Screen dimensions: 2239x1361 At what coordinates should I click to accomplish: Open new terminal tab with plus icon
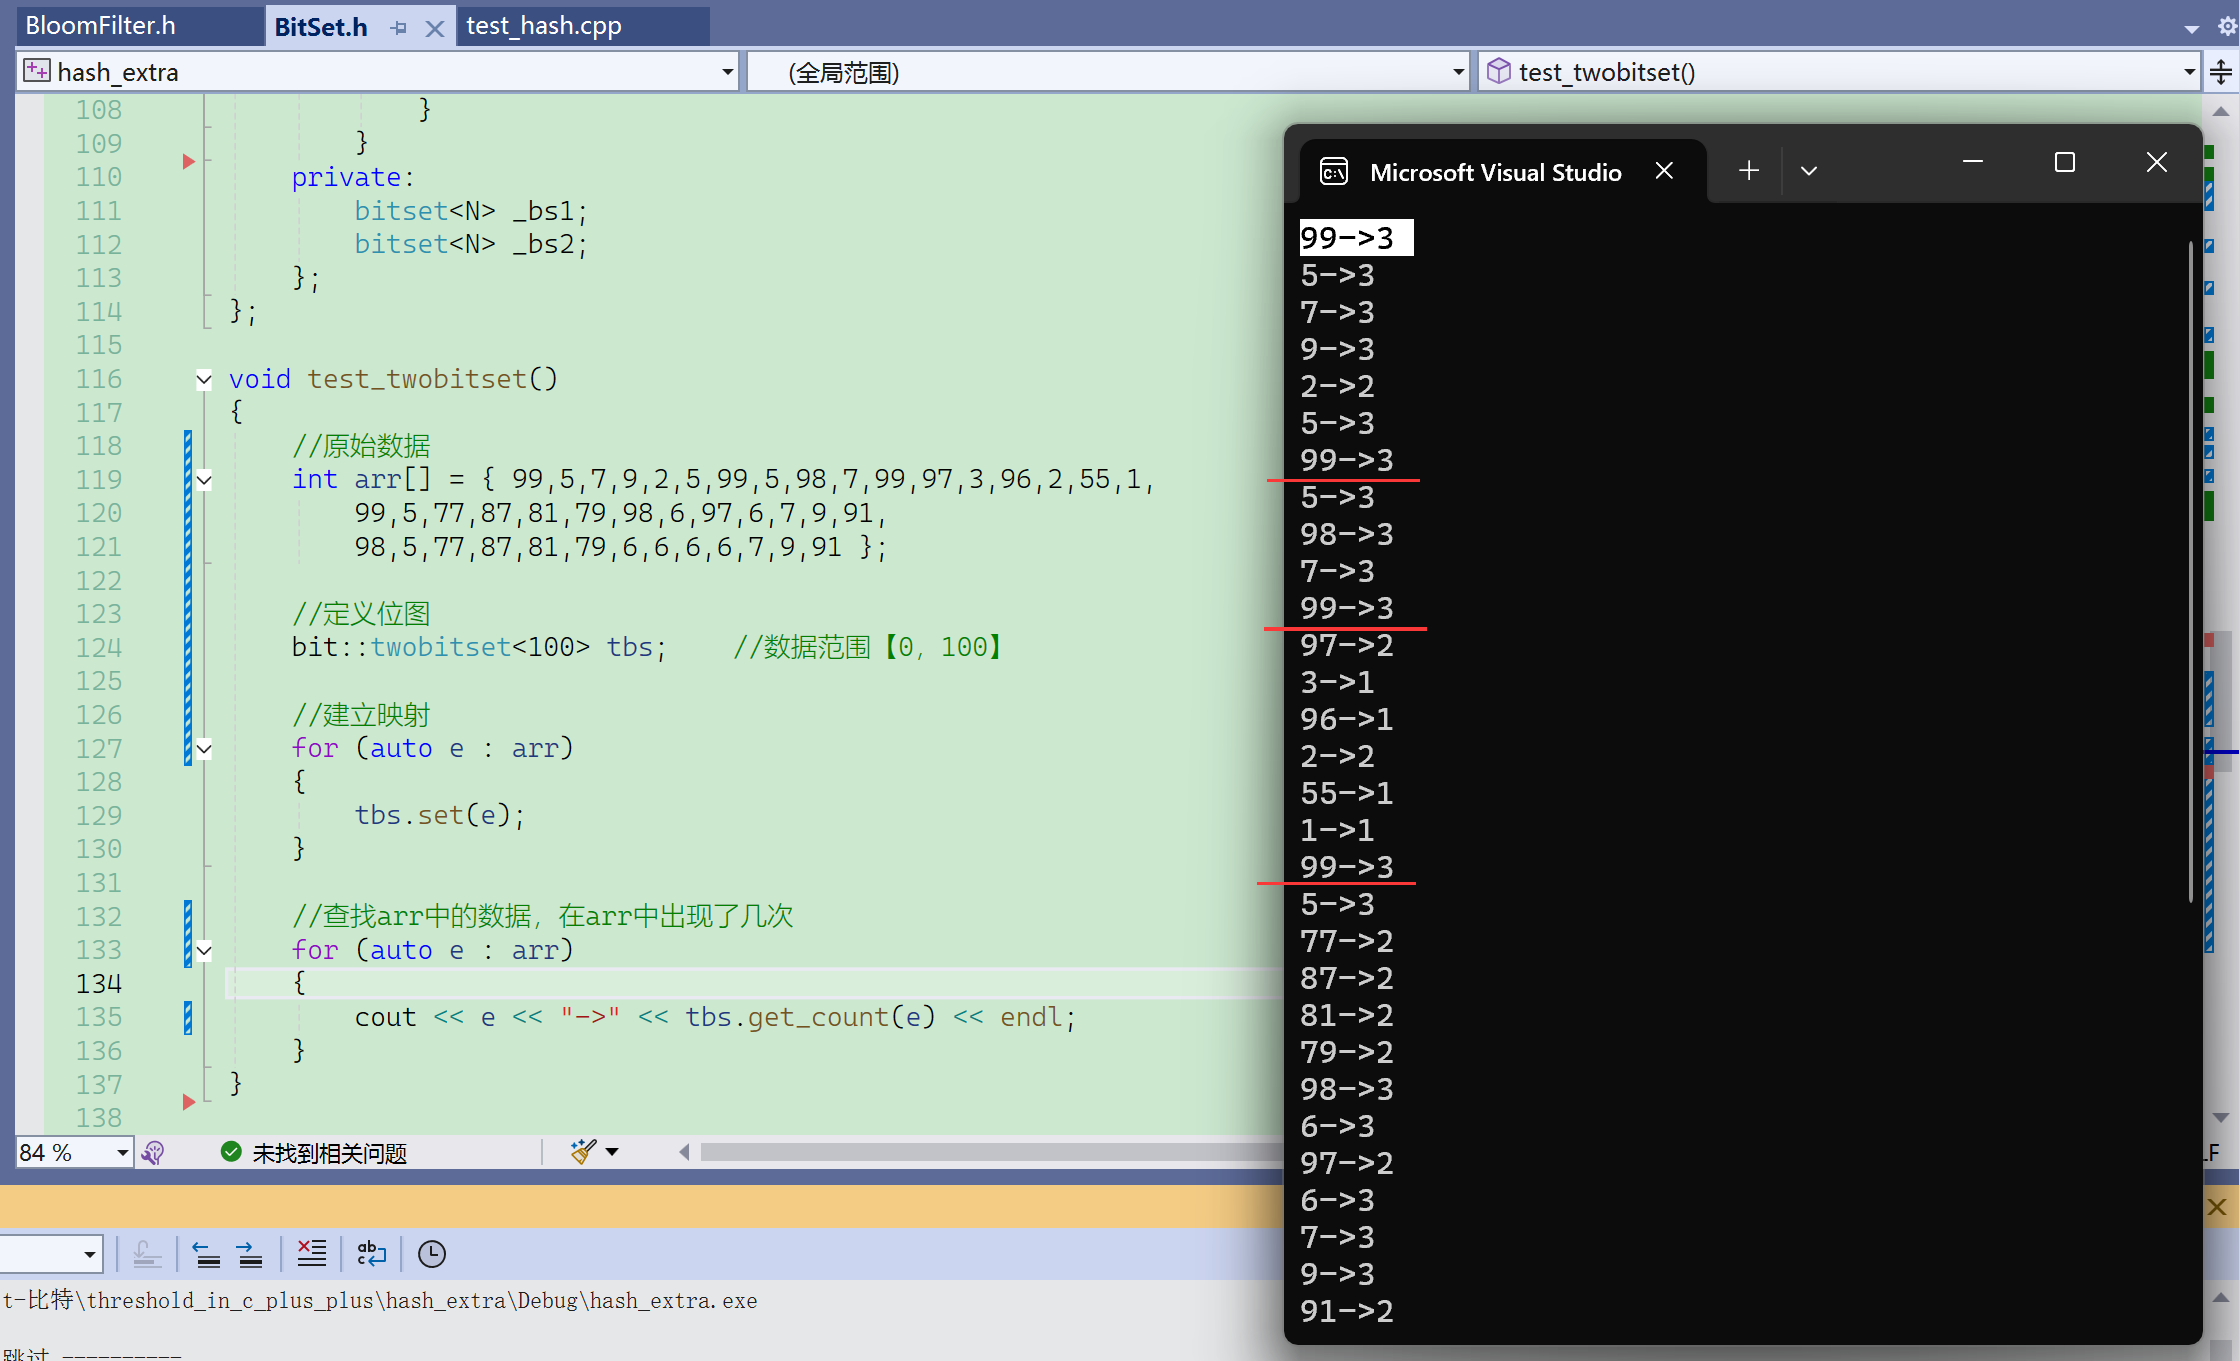pos(1748,171)
